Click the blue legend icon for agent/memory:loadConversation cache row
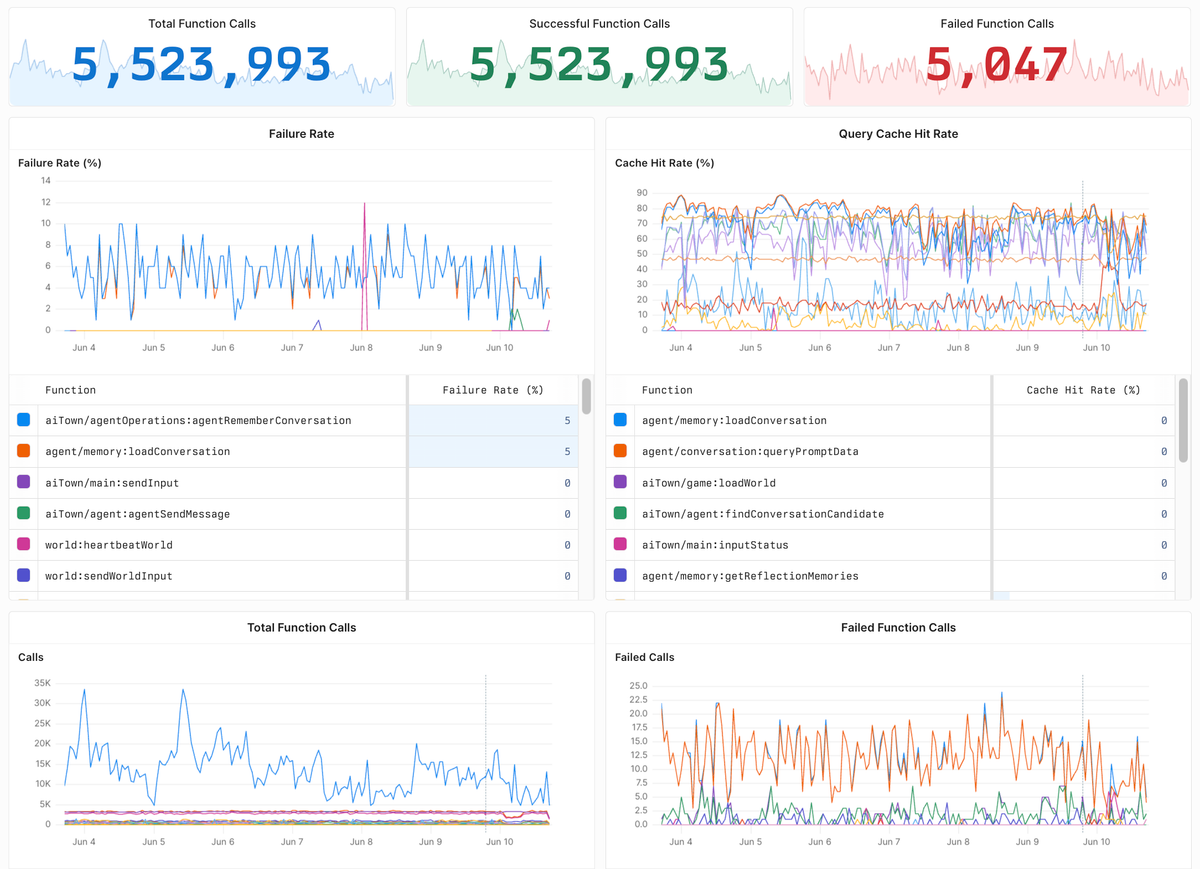Screen dimensions: 1200x869 (x=622, y=420)
